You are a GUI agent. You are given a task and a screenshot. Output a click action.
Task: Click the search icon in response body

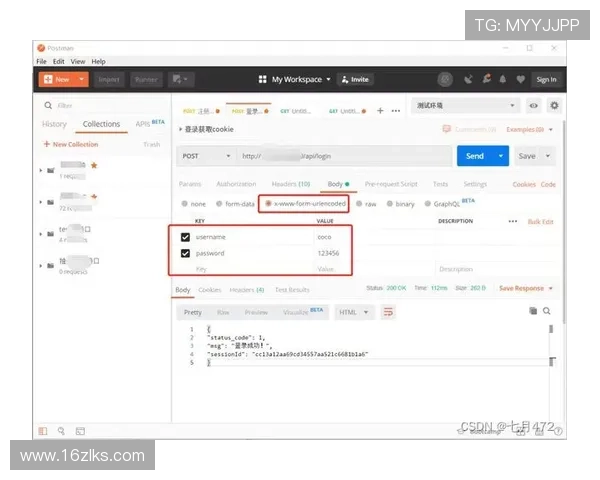point(548,312)
